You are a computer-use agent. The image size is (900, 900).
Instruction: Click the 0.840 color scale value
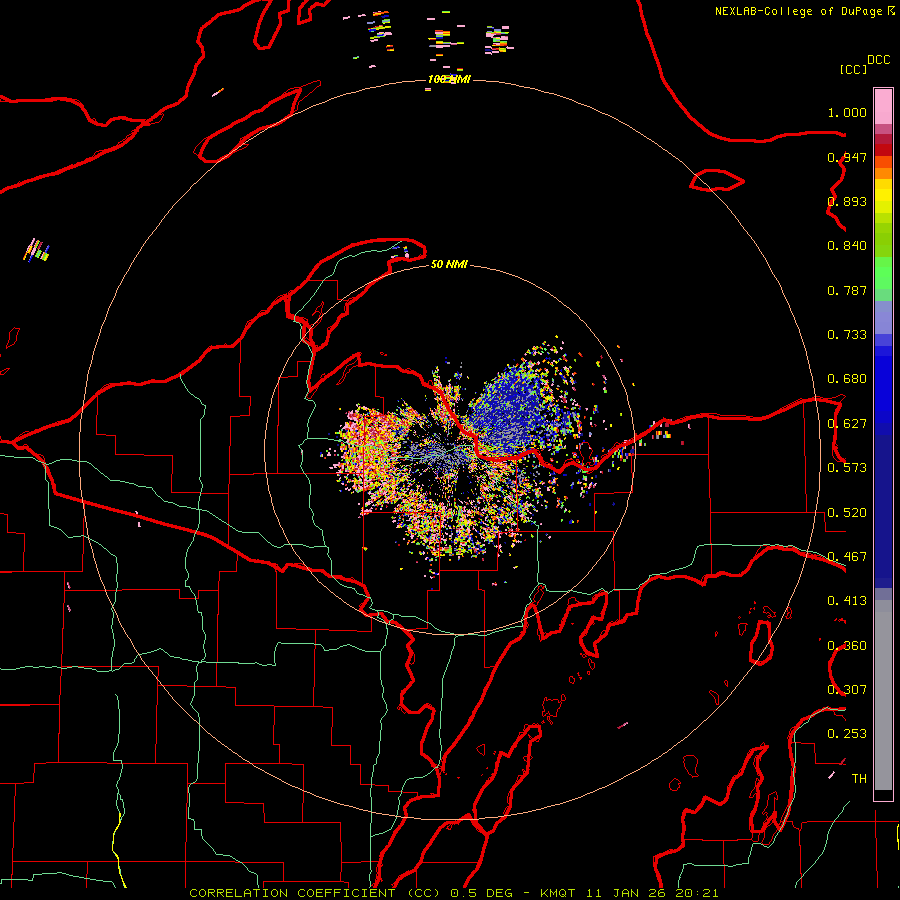847,246
